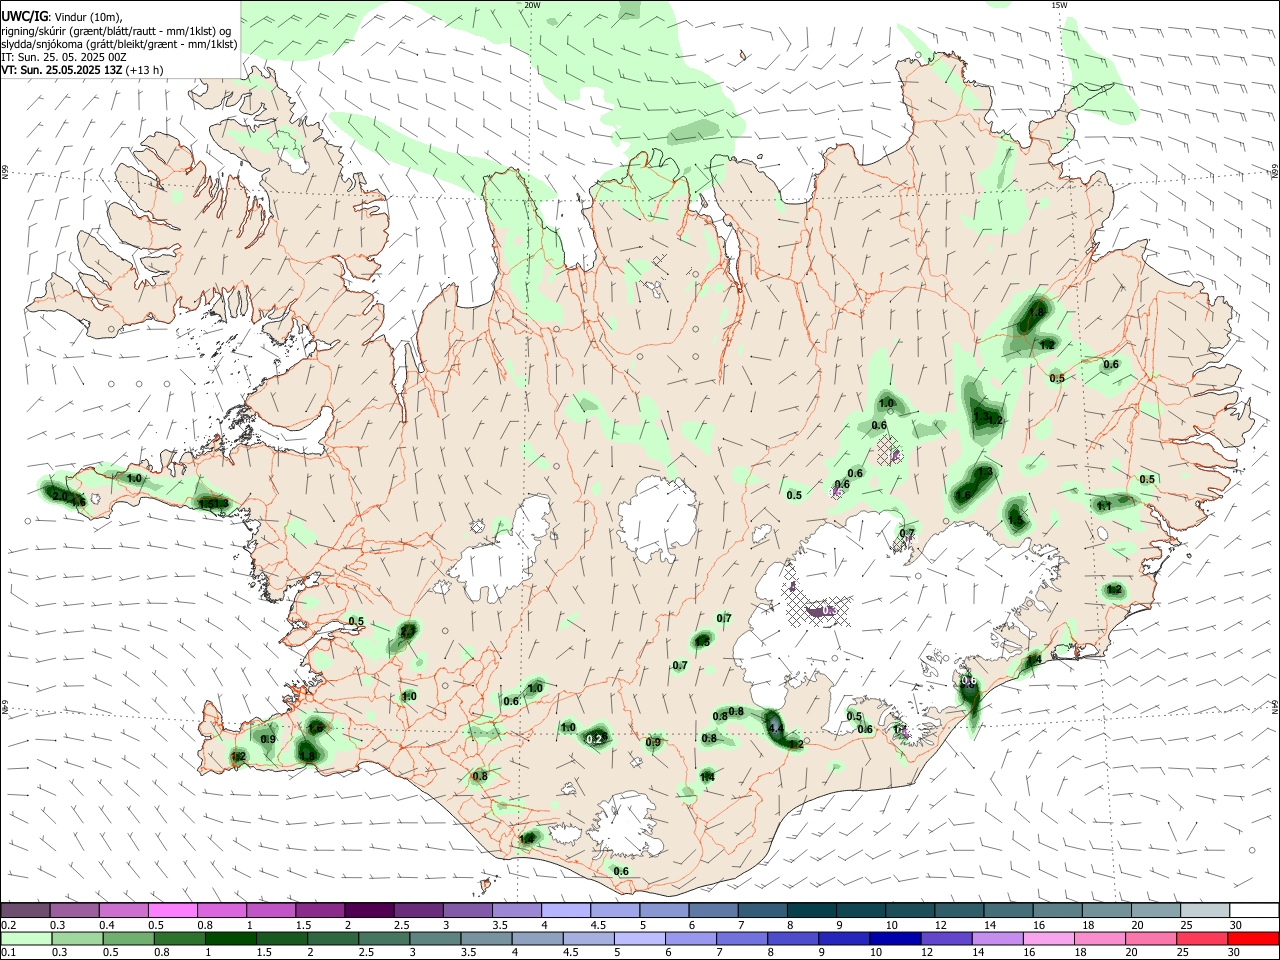Choose the dark green 1.5 swatch in lower scale

(282, 938)
